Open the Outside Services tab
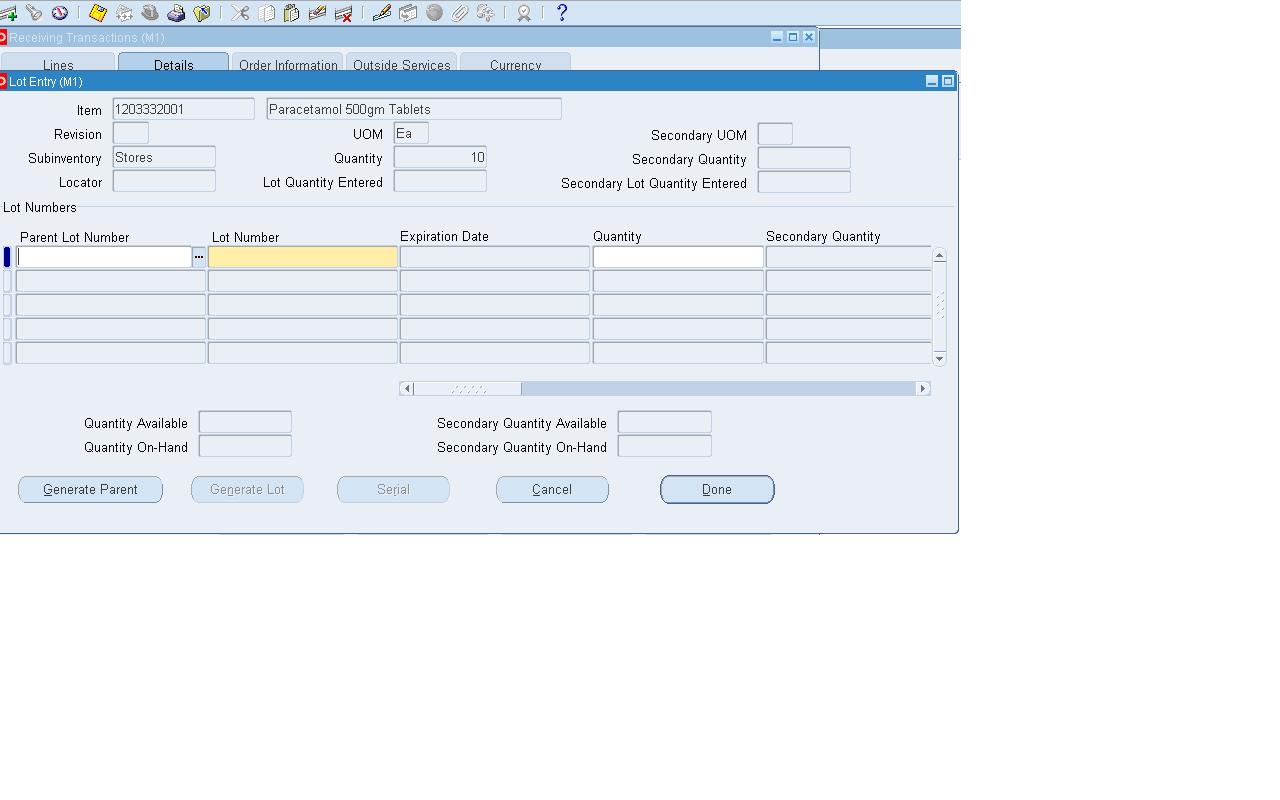 coord(402,64)
